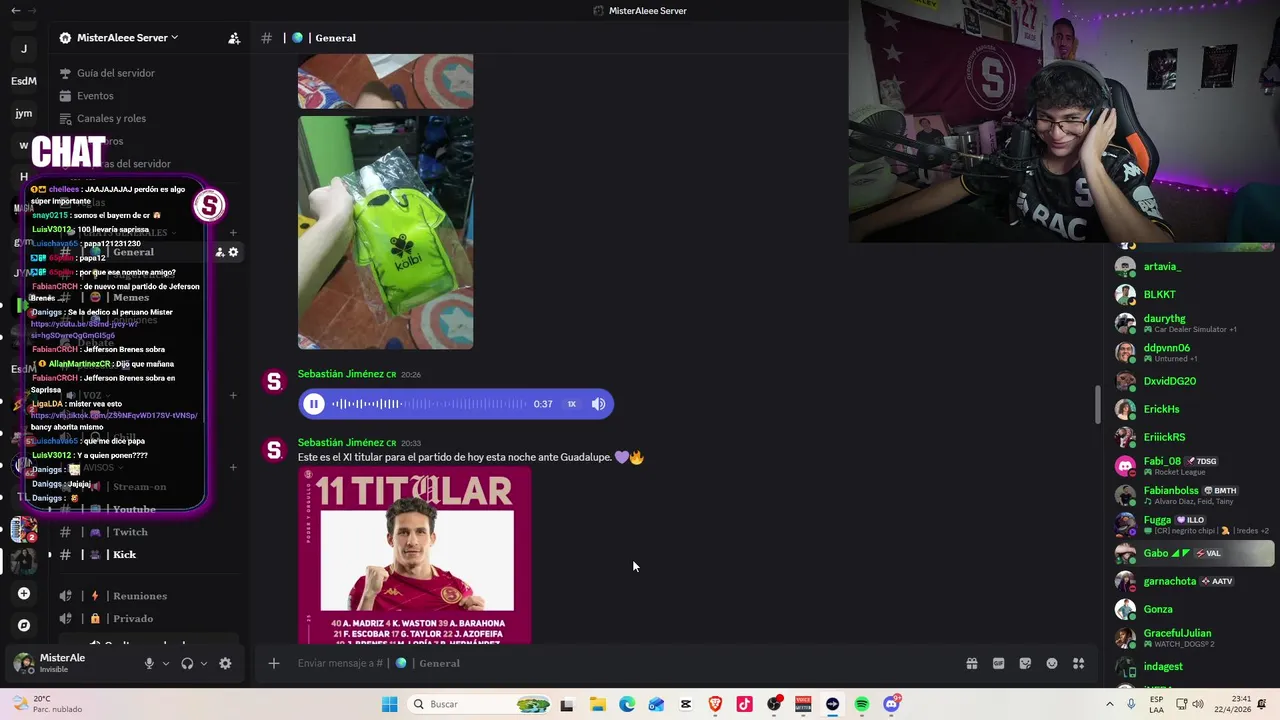This screenshot has height=720, width=1280.
Task: Open microphone input options chevron
Action: click(166, 663)
